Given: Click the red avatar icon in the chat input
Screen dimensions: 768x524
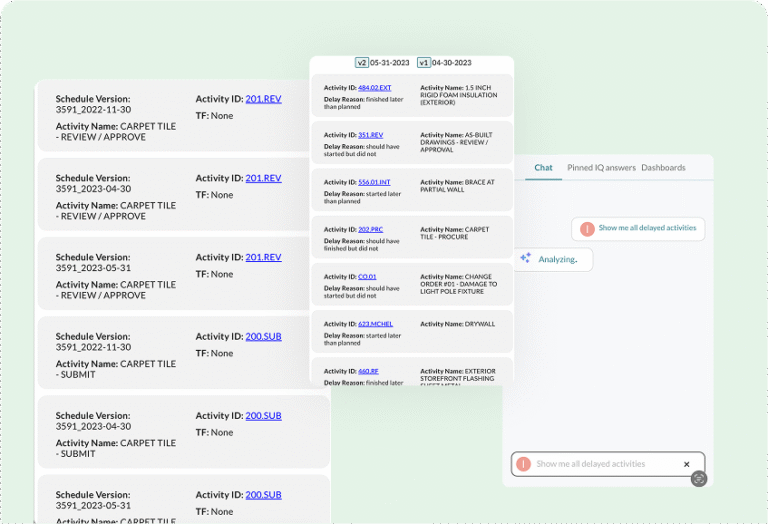Looking at the screenshot, I should pos(524,464).
